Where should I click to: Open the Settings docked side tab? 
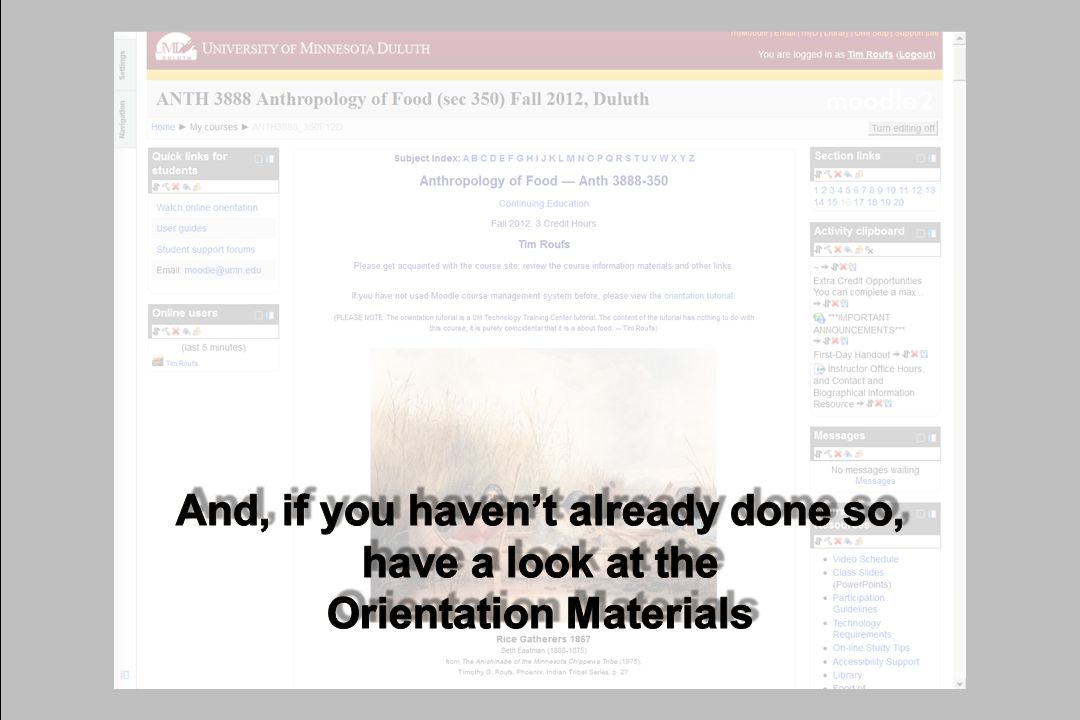click(x=122, y=65)
